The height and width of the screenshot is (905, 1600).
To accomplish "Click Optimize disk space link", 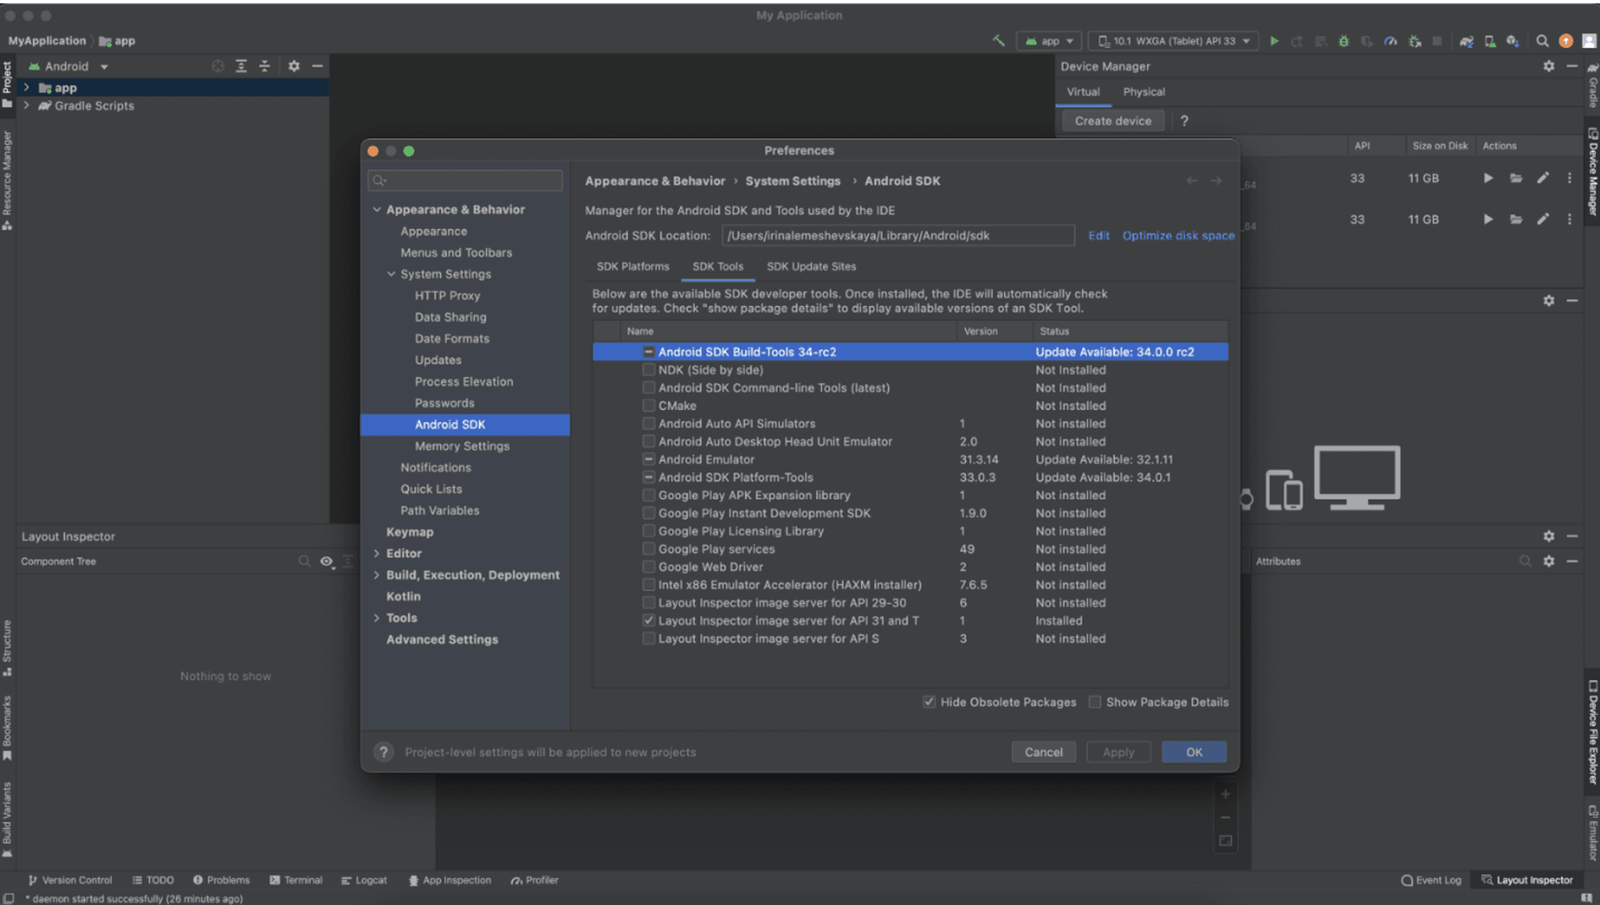I will coord(1178,236).
